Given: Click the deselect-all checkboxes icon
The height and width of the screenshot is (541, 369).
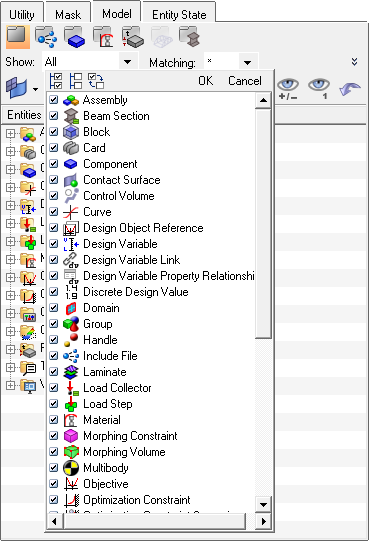Looking at the screenshot, I should click(76, 81).
